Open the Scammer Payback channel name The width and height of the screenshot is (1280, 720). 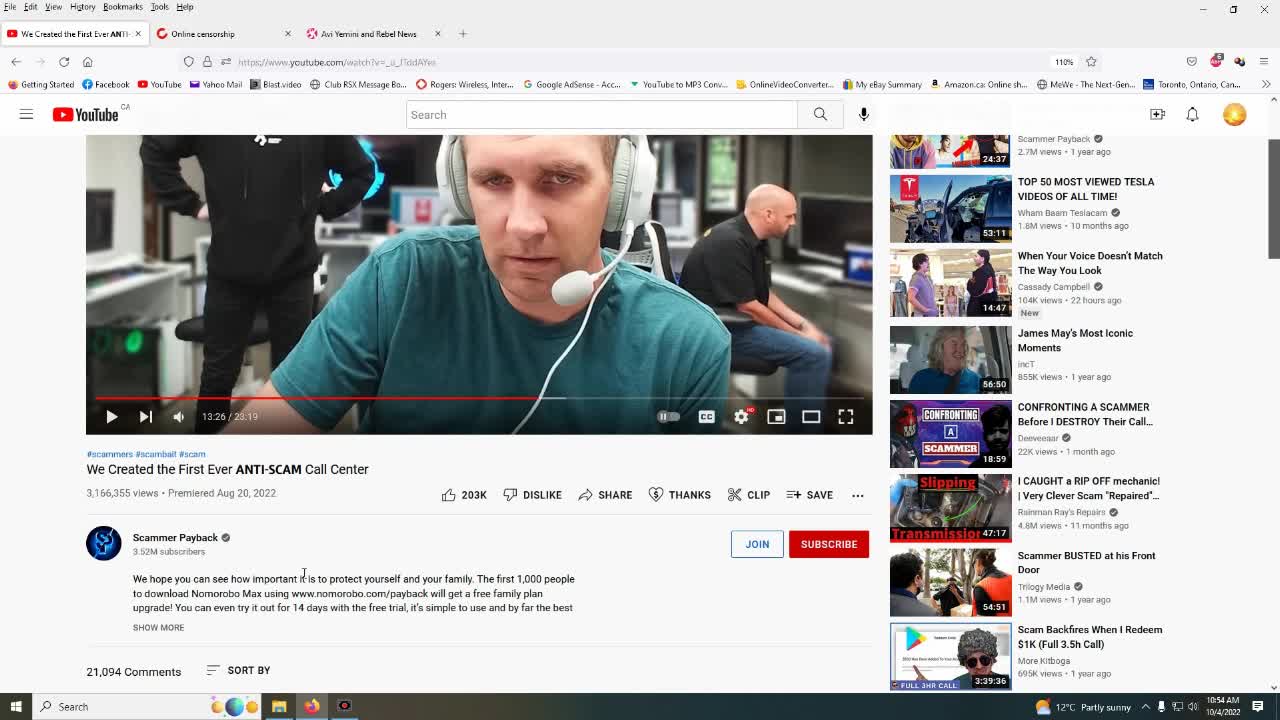click(175, 538)
